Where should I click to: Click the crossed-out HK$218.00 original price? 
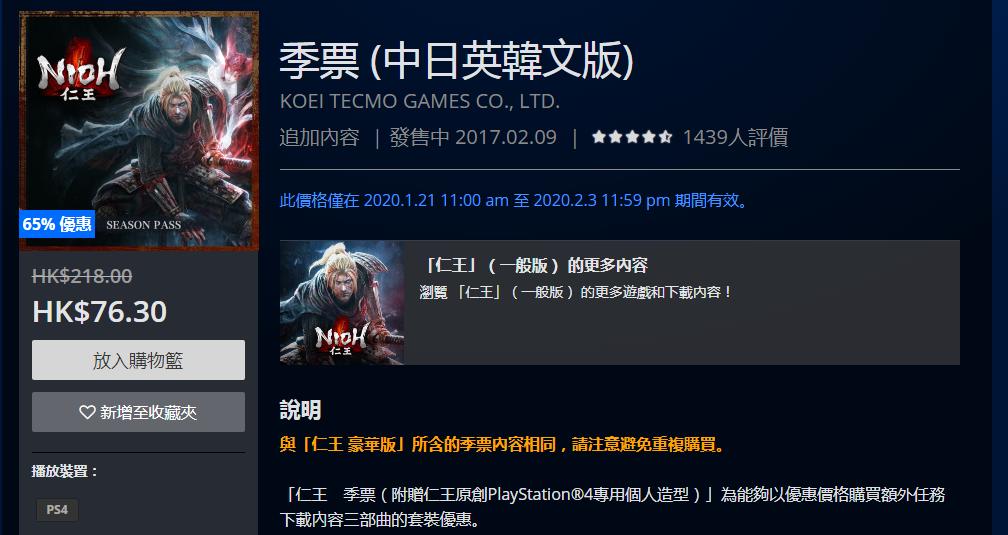pyautogui.click(x=82, y=277)
